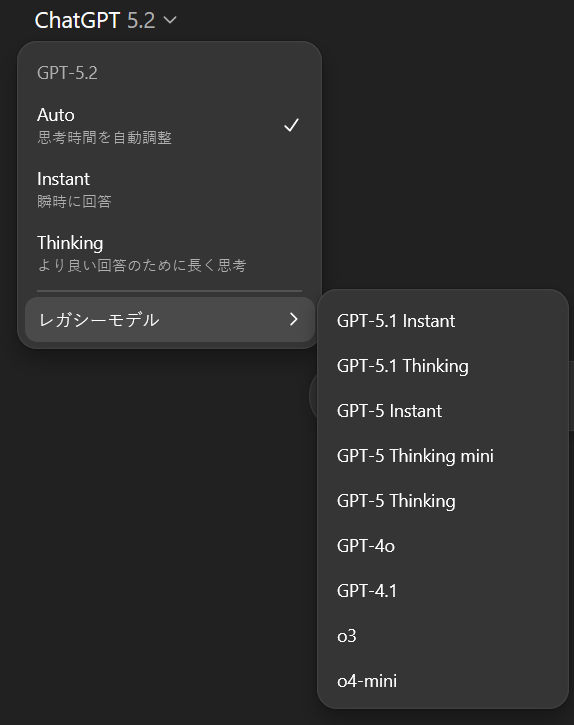The height and width of the screenshot is (725, 574).
Task: Select GPT-5.1 Thinking from legacy list
Action: click(x=443, y=366)
